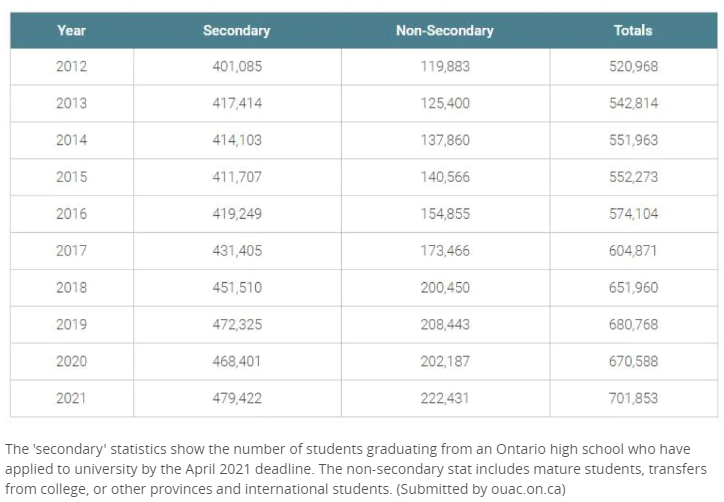
Task: Select the 551,963 totals cell
Action: [633, 141]
